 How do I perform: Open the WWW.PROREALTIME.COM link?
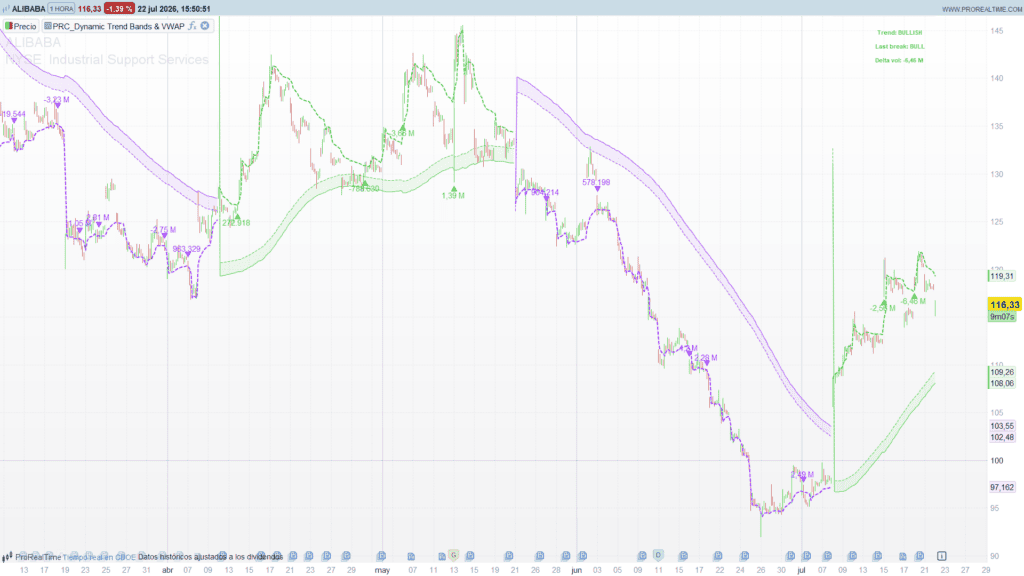(982, 9)
